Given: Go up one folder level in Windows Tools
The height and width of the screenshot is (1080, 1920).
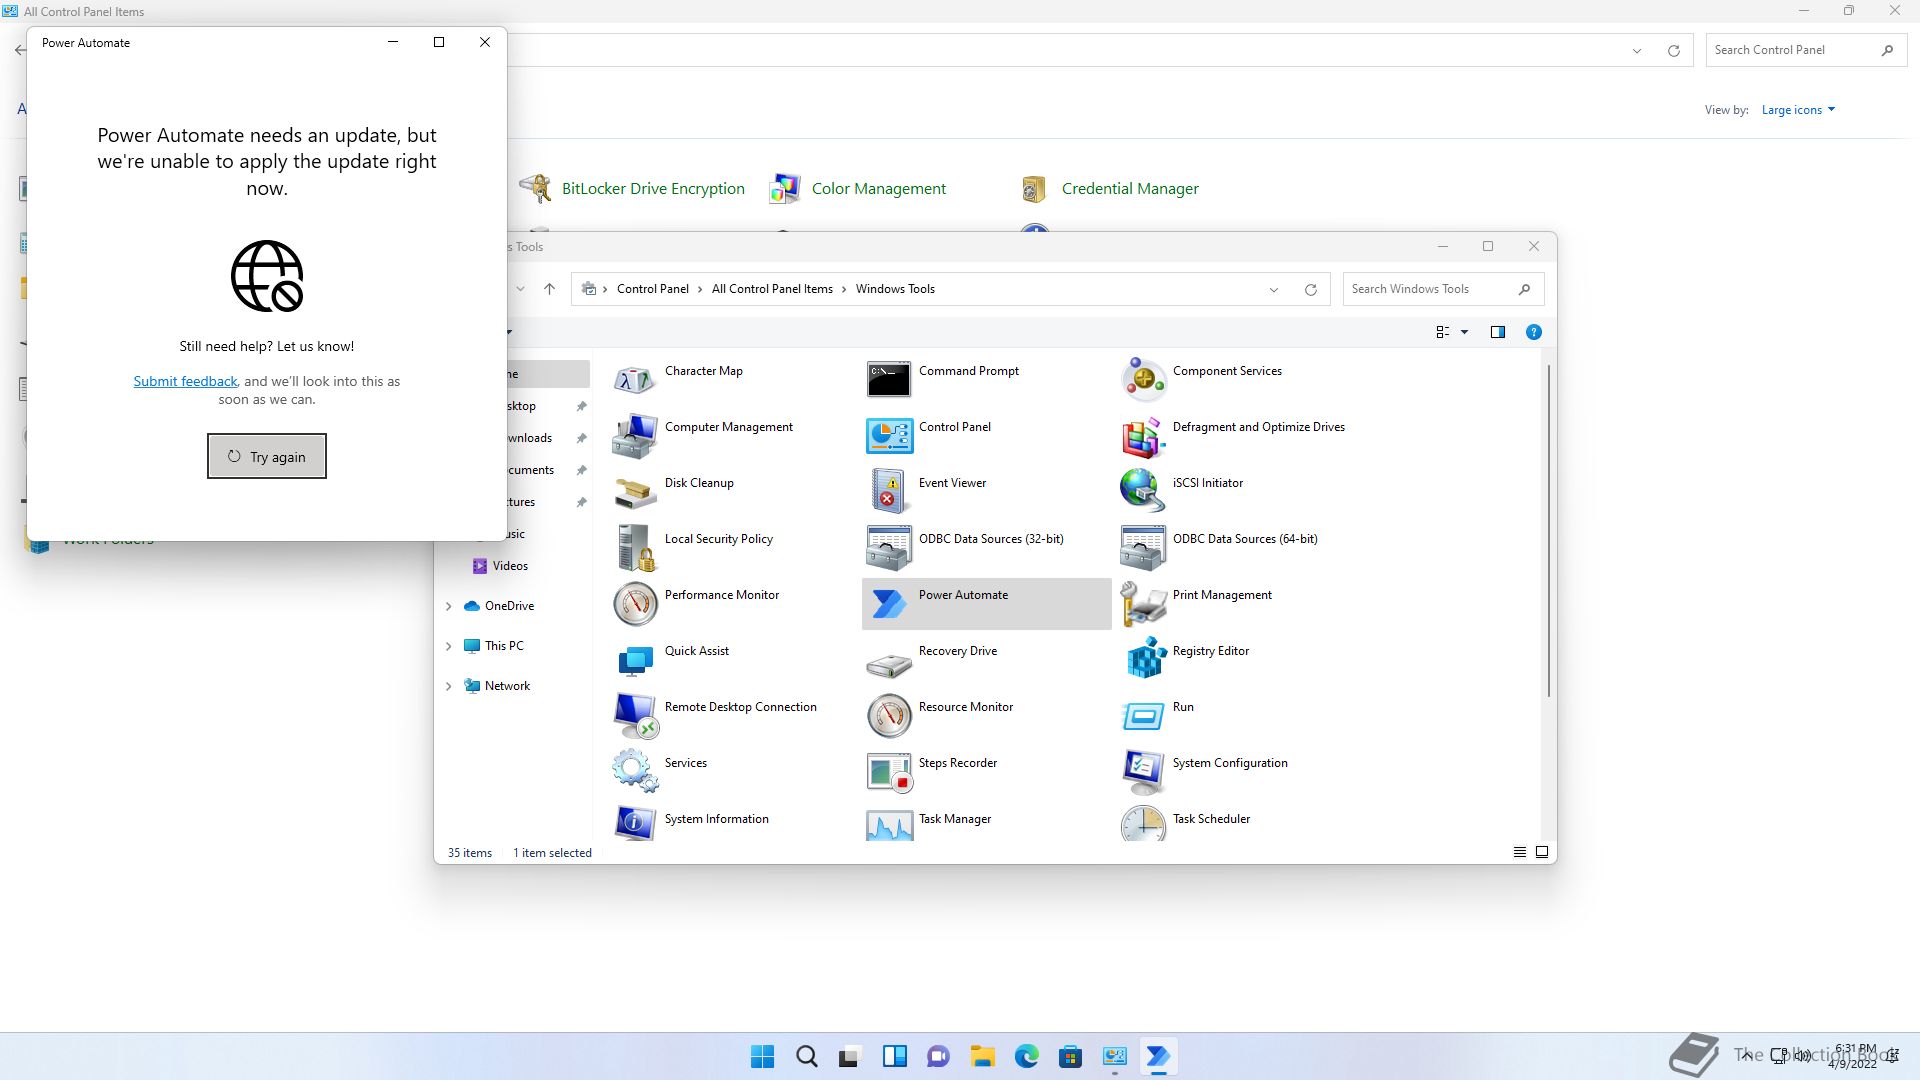Looking at the screenshot, I should coord(549,289).
